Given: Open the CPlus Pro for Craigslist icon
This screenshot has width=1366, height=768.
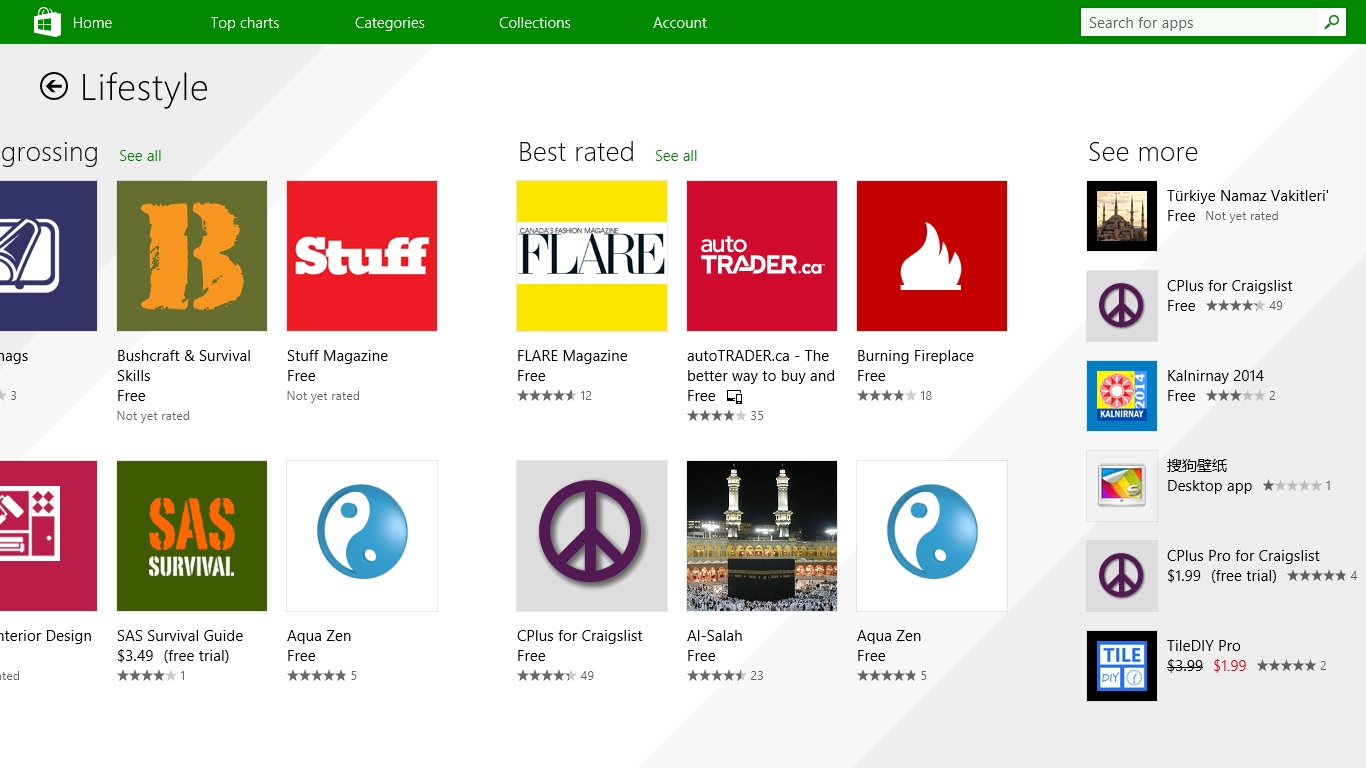Looking at the screenshot, I should [x=1122, y=576].
